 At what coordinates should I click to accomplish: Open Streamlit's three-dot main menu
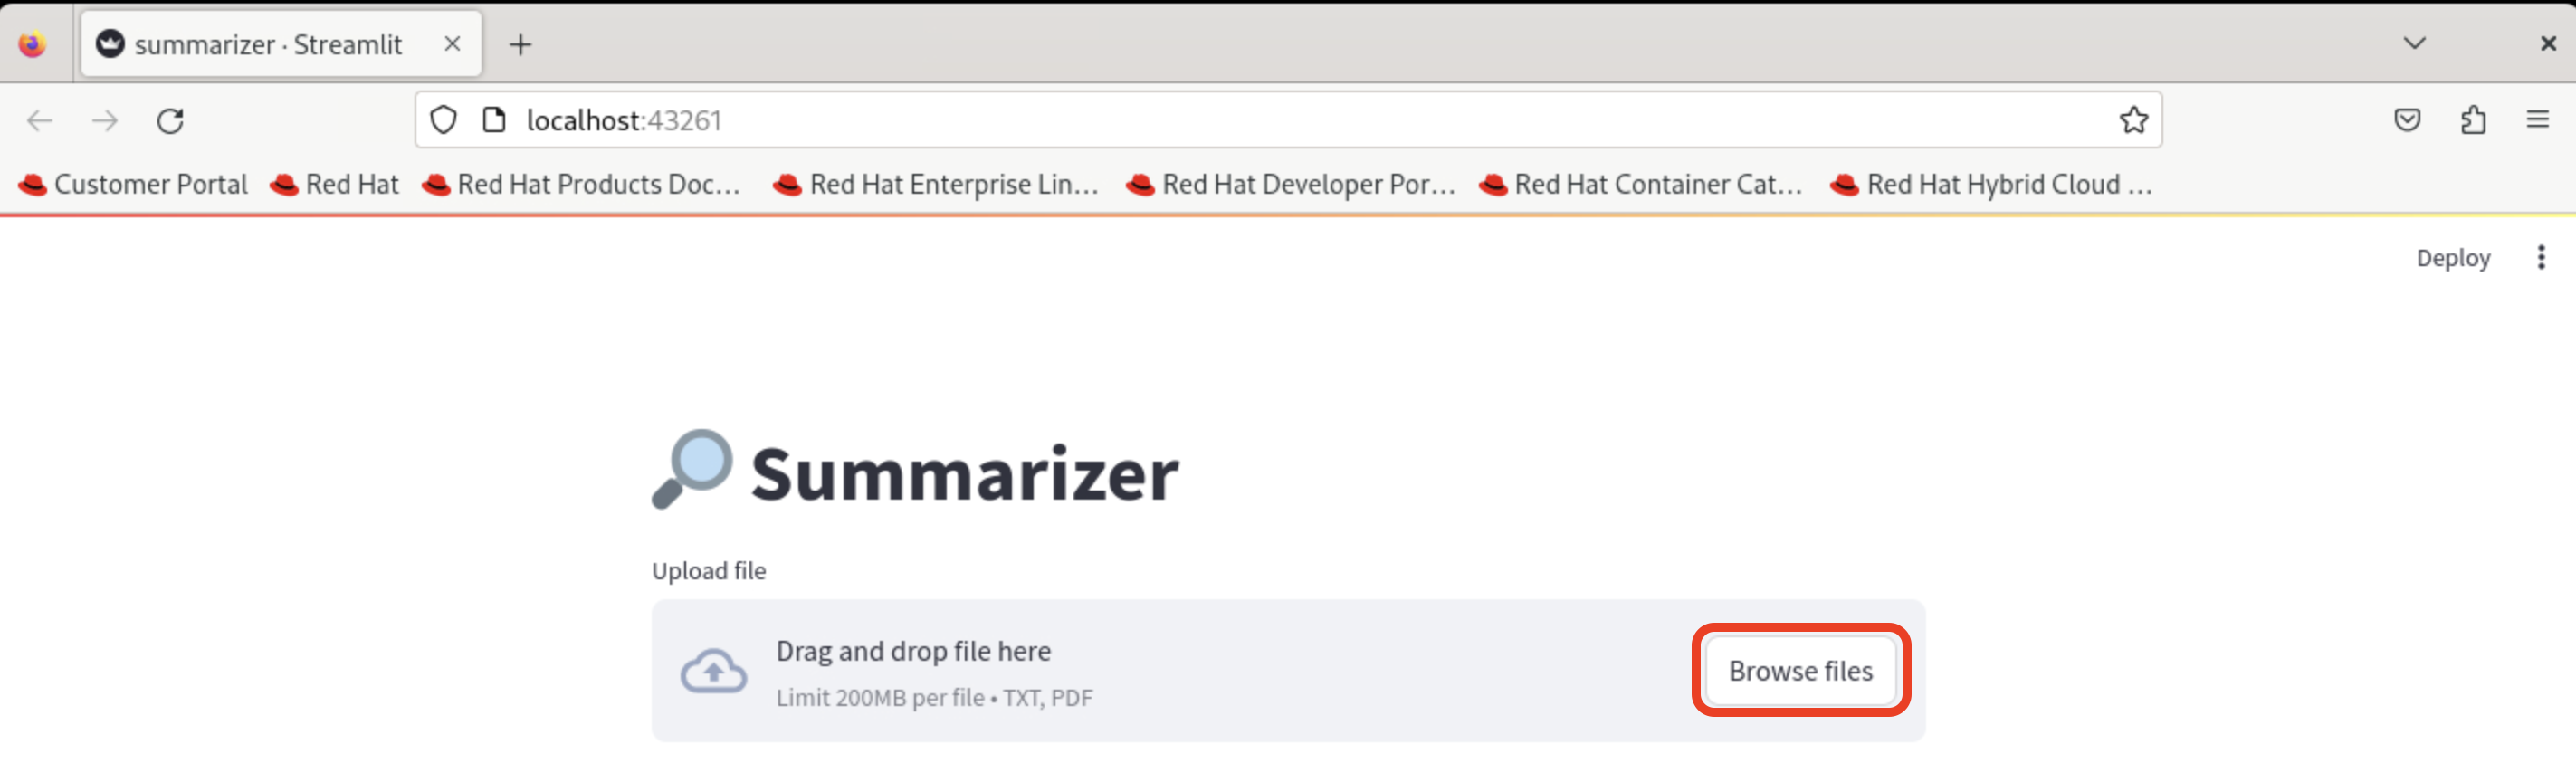[x=2540, y=258]
